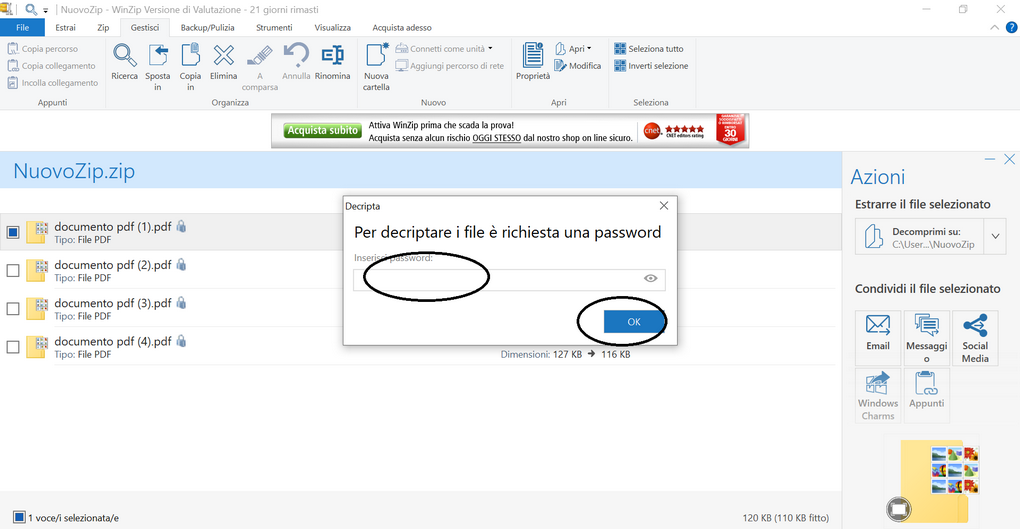Screen dimensions: 1020x529
Task: Uncheck documento pdf (1).pdf checkbox
Action: pos(13,232)
